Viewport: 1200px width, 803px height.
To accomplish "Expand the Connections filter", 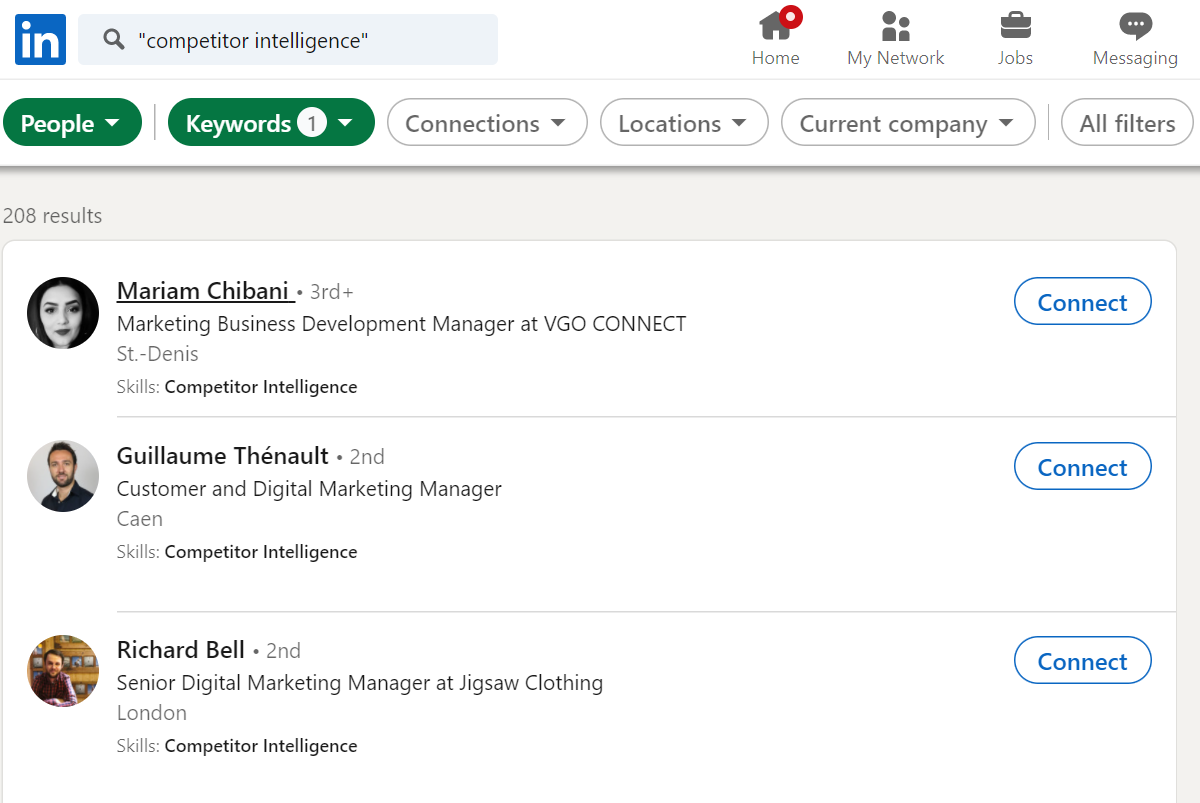I will point(487,122).
